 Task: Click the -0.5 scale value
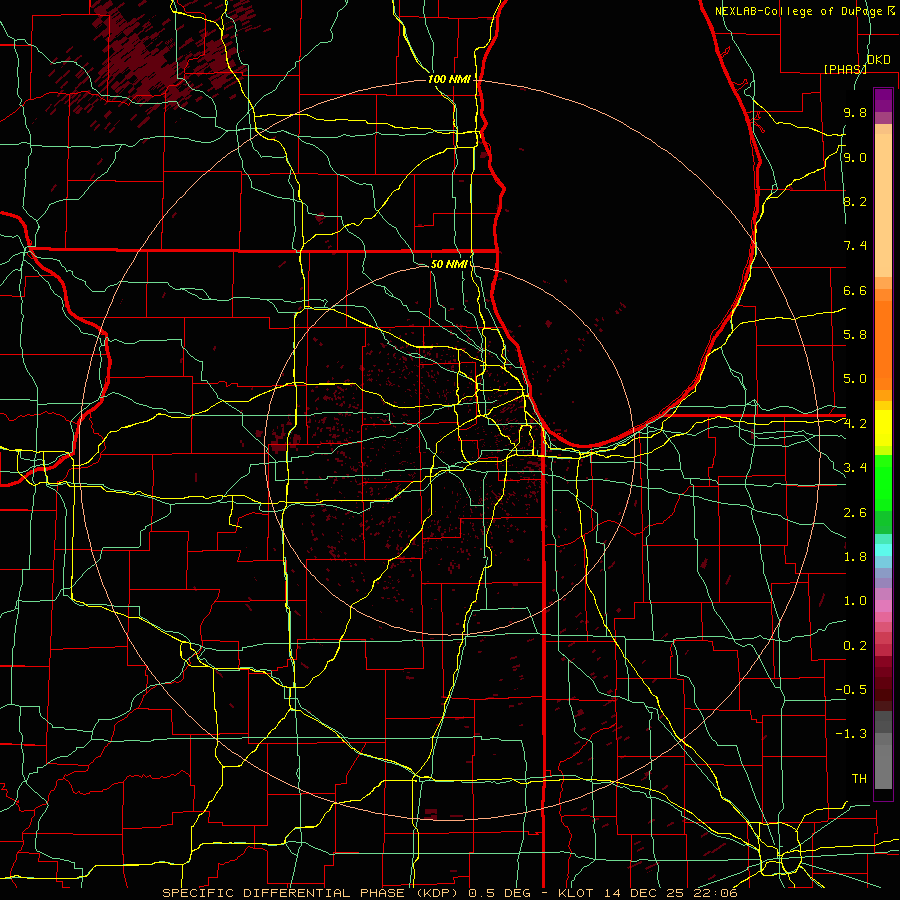pyautogui.click(x=851, y=690)
